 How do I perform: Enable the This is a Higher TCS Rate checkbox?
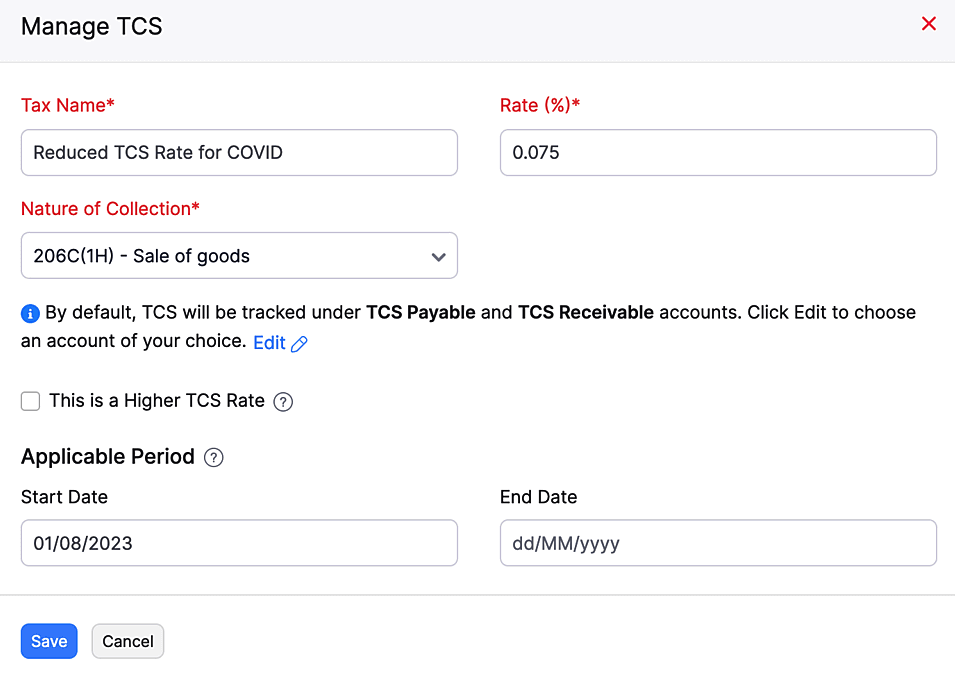[x=30, y=401]
